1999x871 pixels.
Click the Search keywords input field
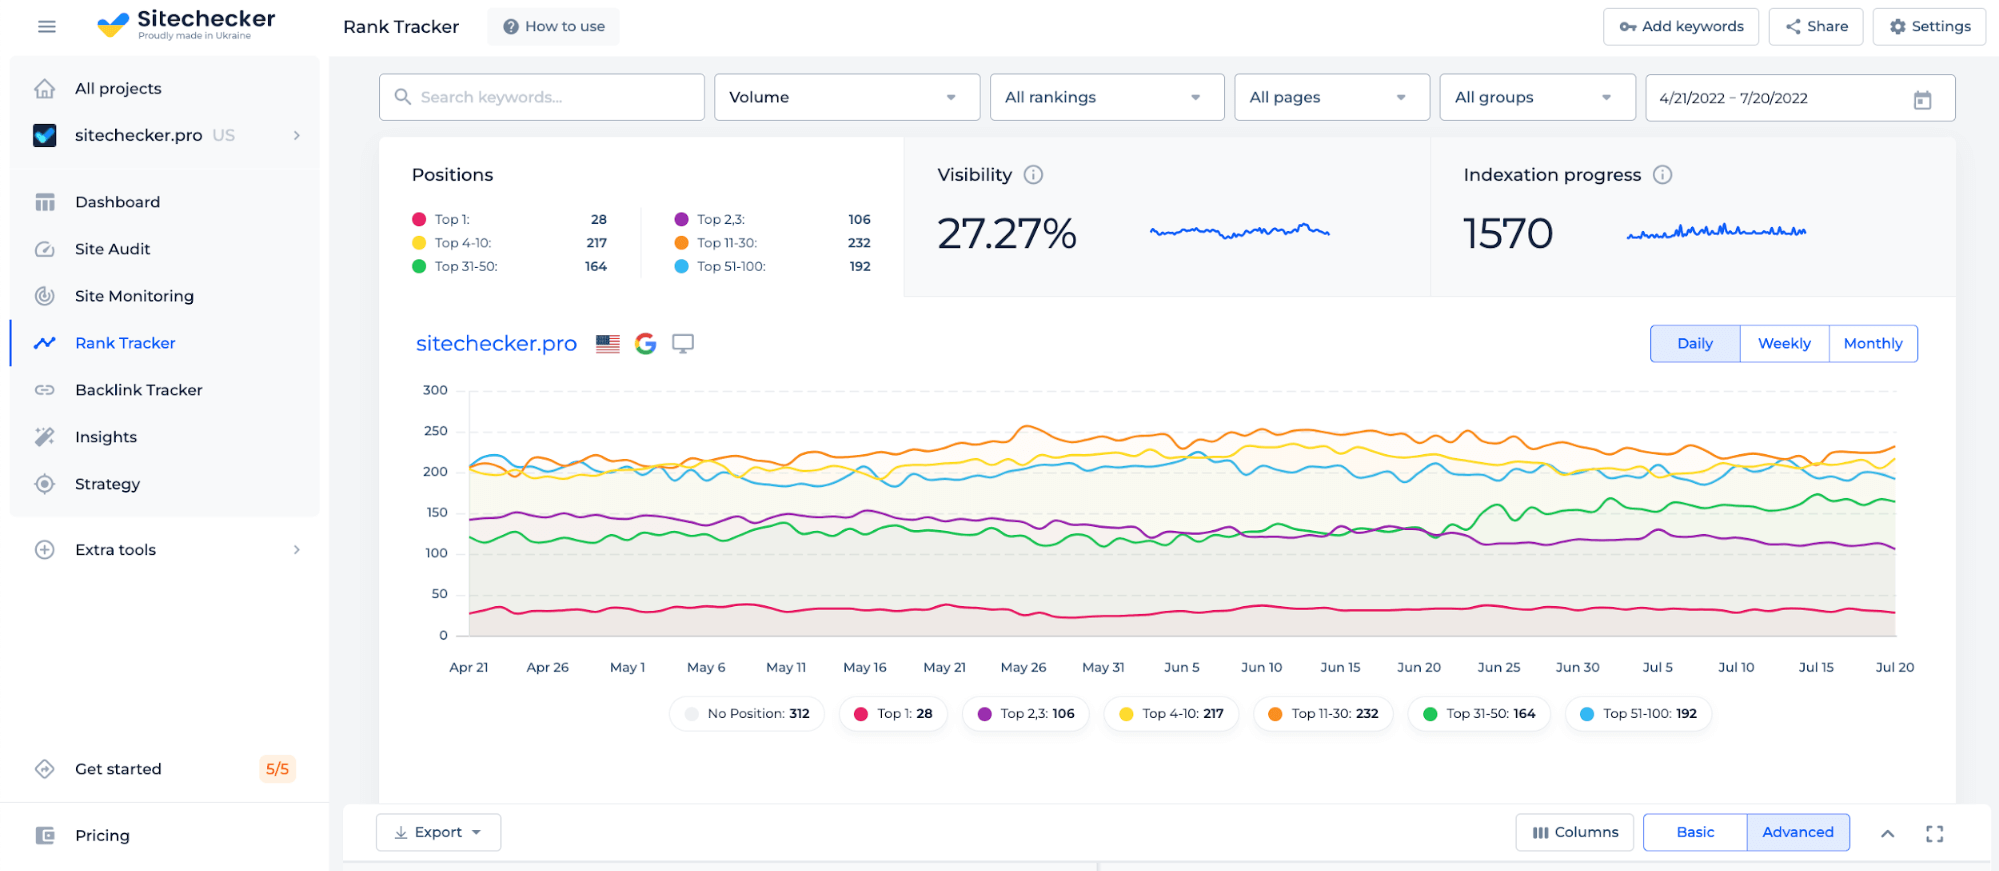(x=542, y=98)
